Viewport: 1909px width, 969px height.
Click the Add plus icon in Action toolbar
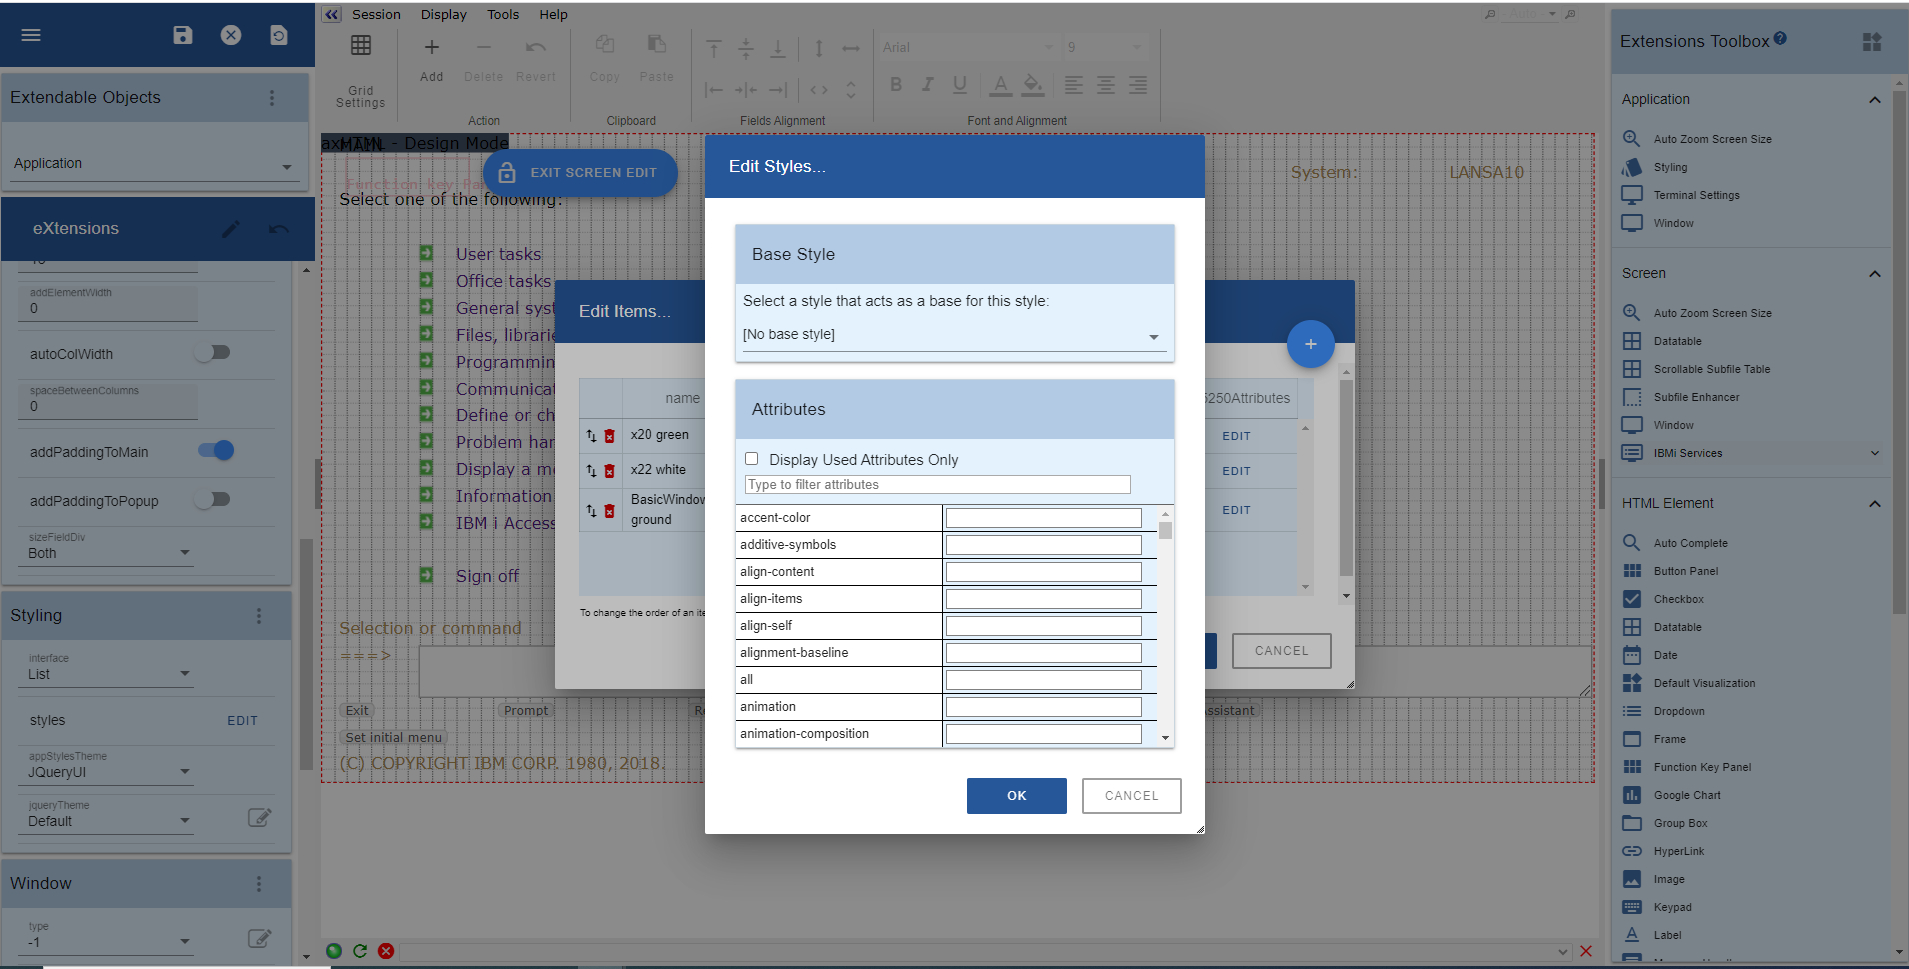pos(431,47)
